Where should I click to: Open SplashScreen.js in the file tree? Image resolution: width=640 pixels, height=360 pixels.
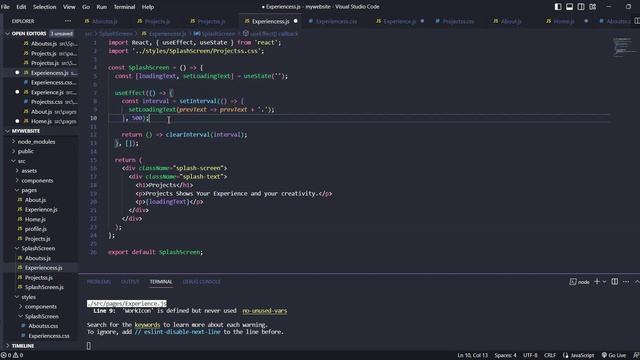(44, 287)
